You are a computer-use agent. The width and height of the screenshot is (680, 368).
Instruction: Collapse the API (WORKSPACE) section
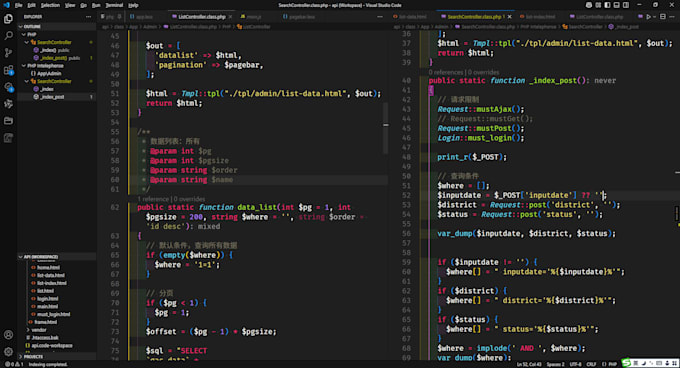(x=21, y=257)
